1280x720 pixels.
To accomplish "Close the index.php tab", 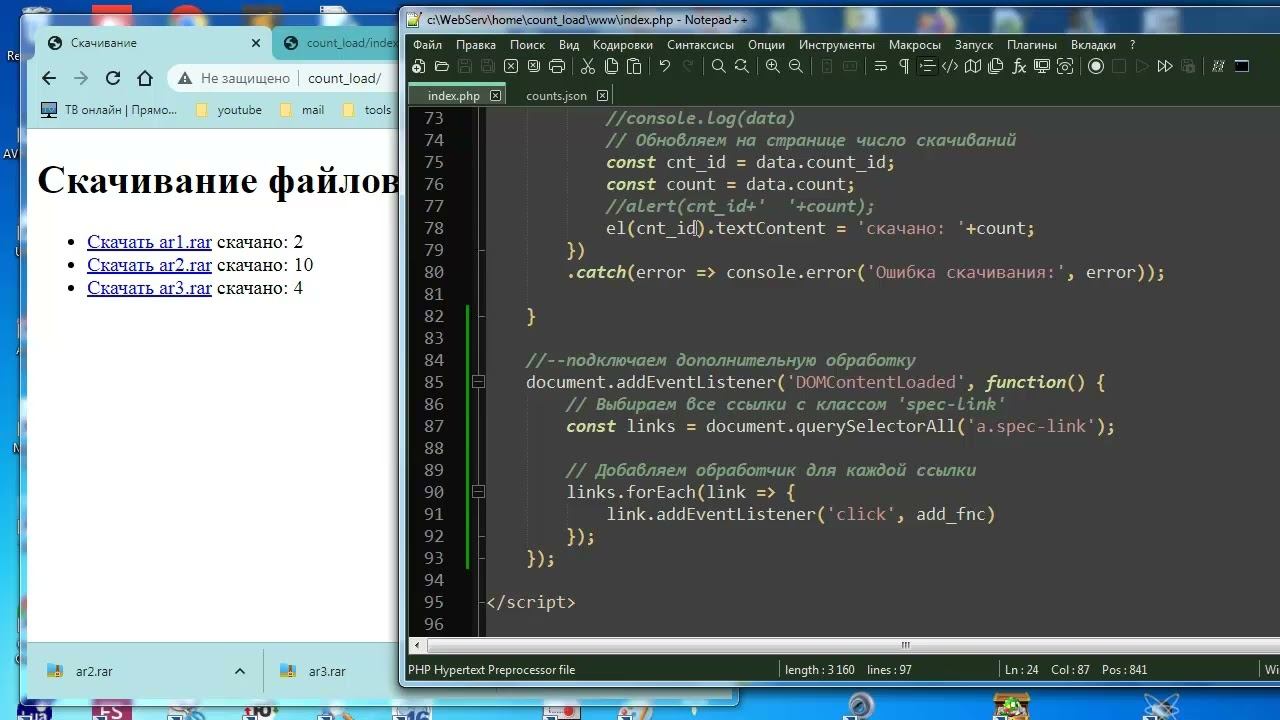I will coord(495,96).
